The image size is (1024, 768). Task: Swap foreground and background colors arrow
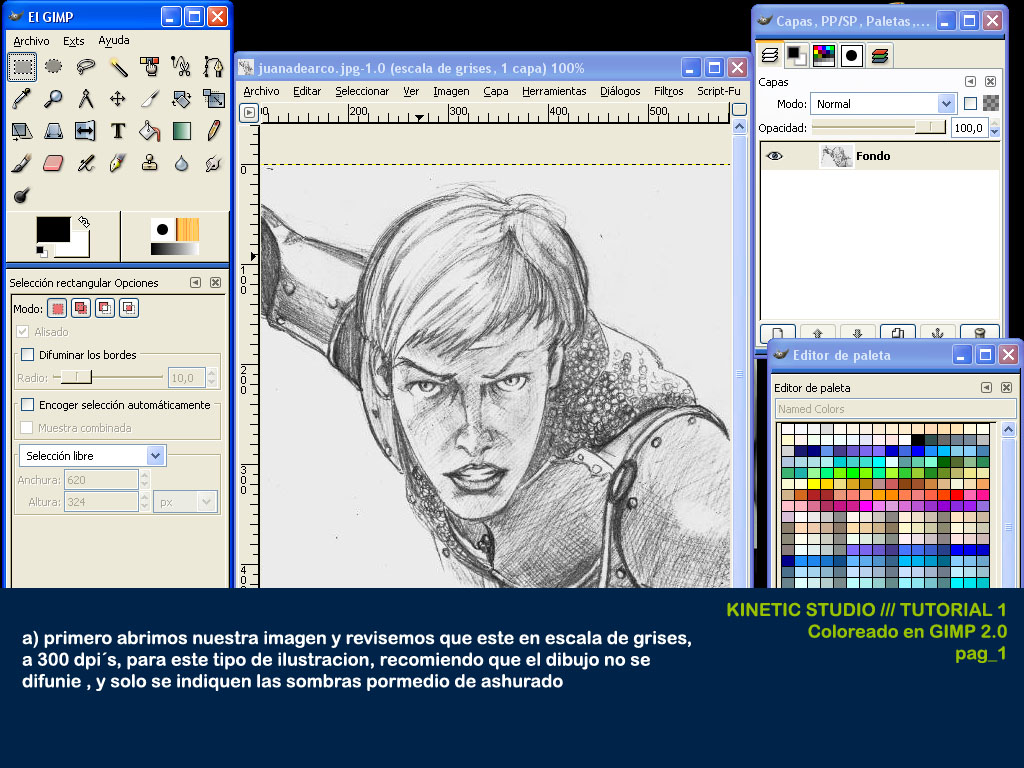(x=84, y=222)
